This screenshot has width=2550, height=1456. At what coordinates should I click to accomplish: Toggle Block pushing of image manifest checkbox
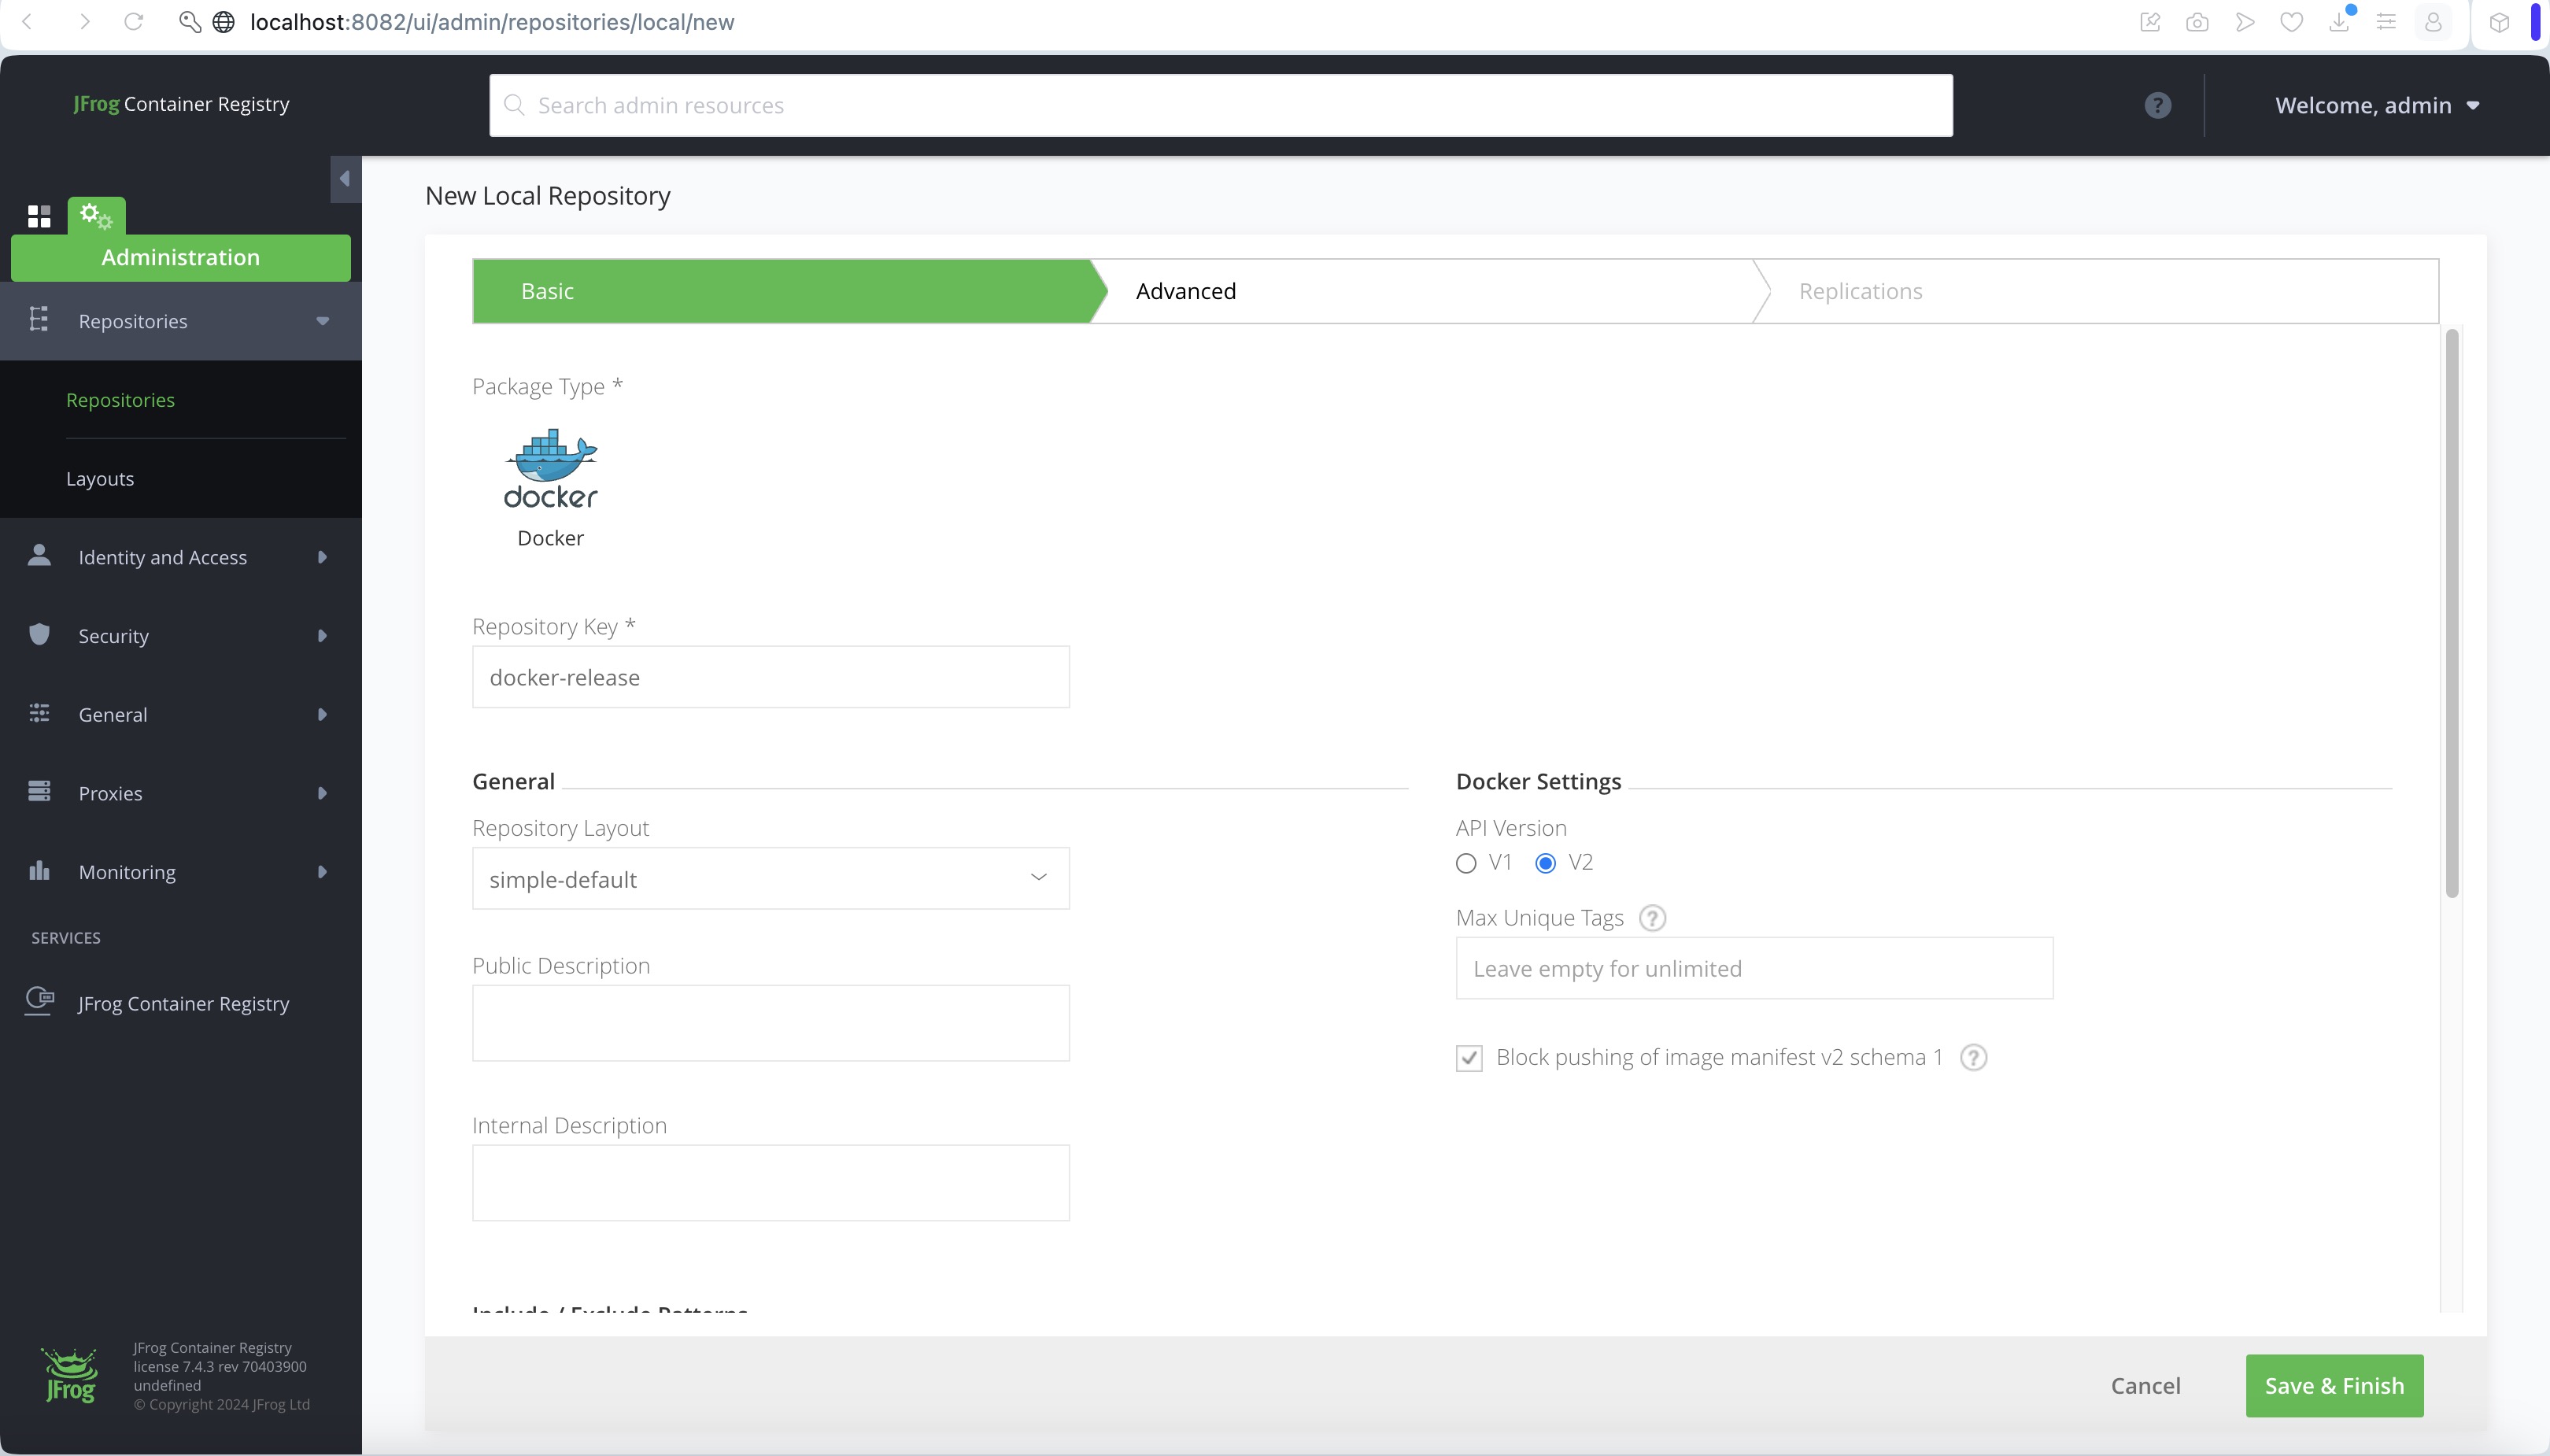(x=1469, y=1058)
